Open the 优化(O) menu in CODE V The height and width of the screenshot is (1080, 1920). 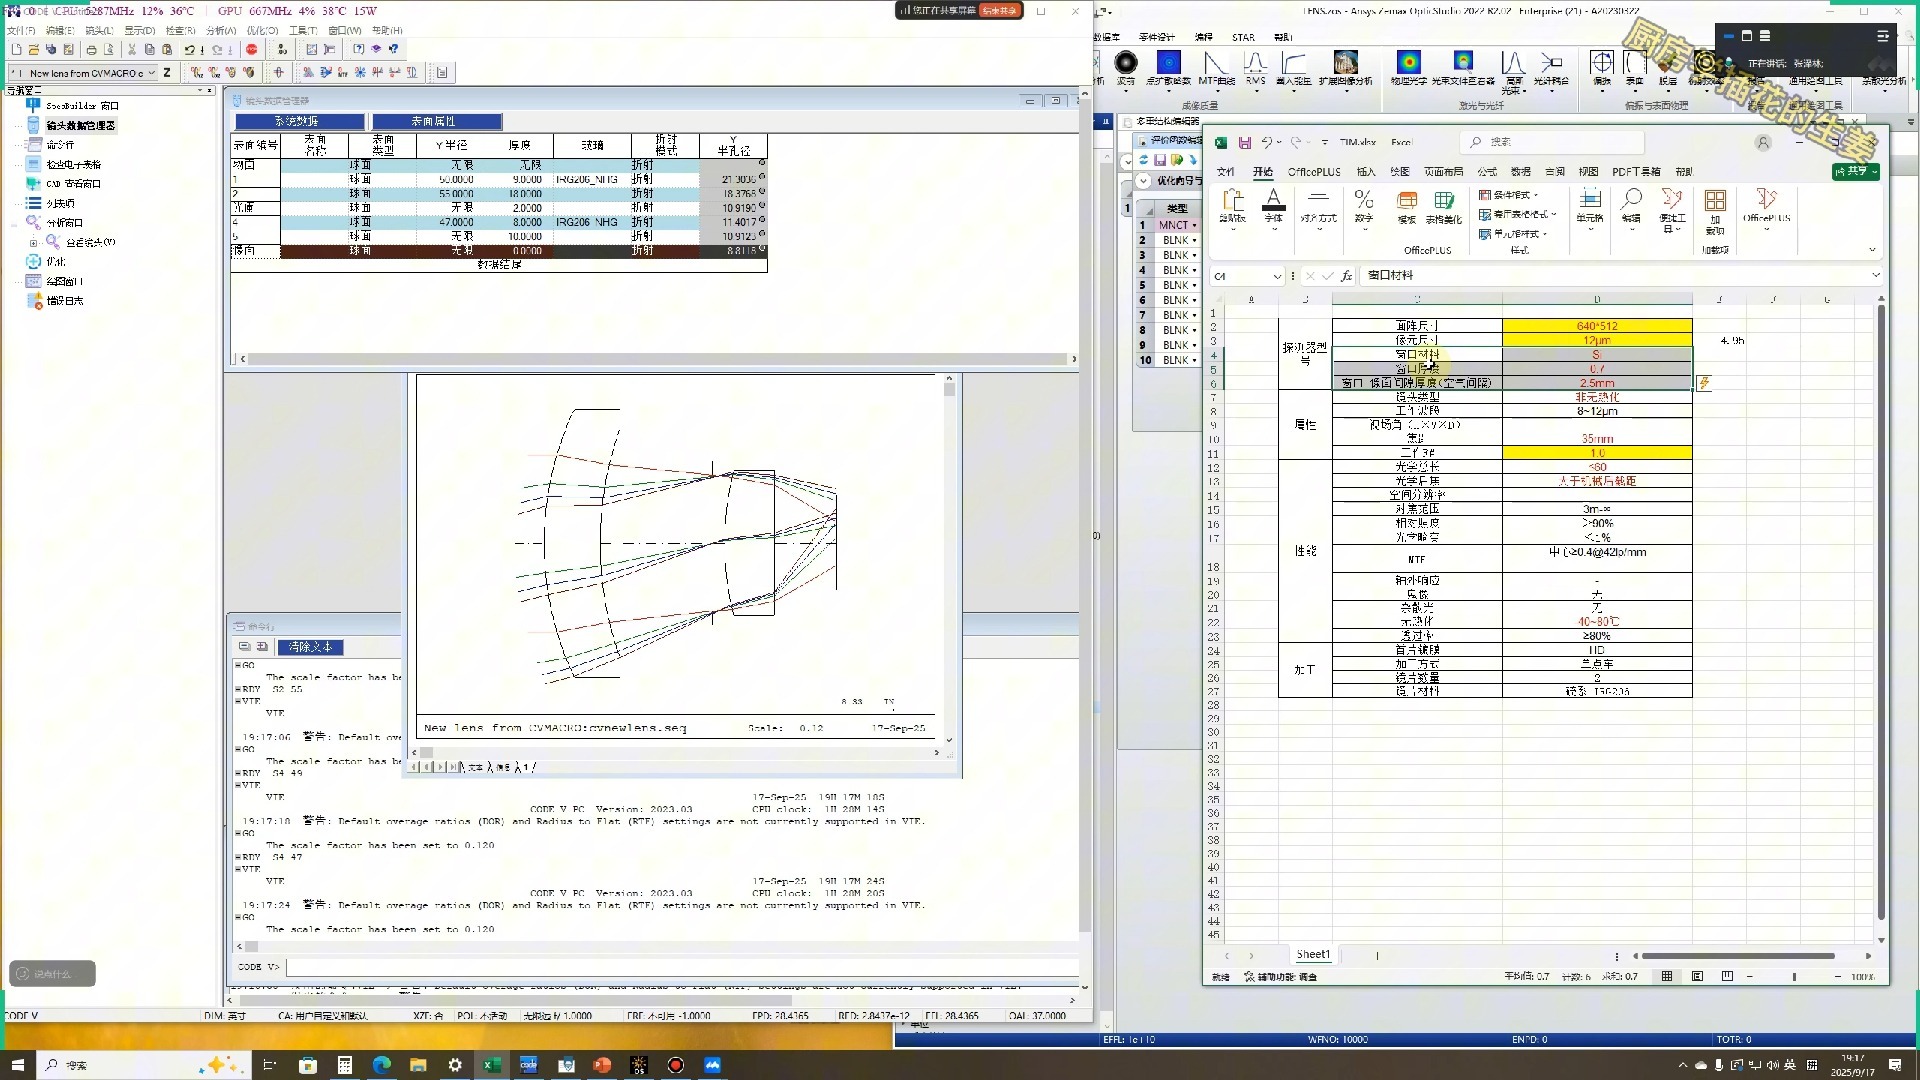coord(262,31)
